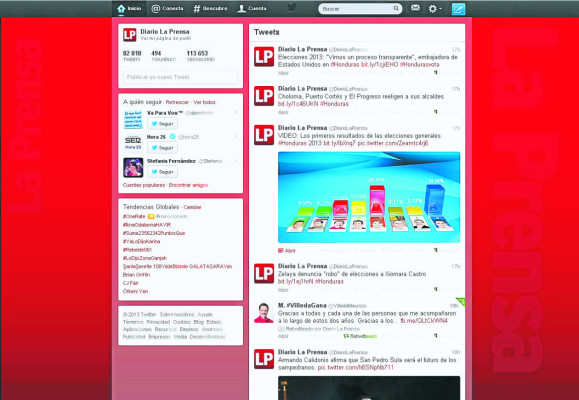This screenshot has height=400, width=579.
Task: Follow Hora 25 with Seguir button
Action: point(162,148)
